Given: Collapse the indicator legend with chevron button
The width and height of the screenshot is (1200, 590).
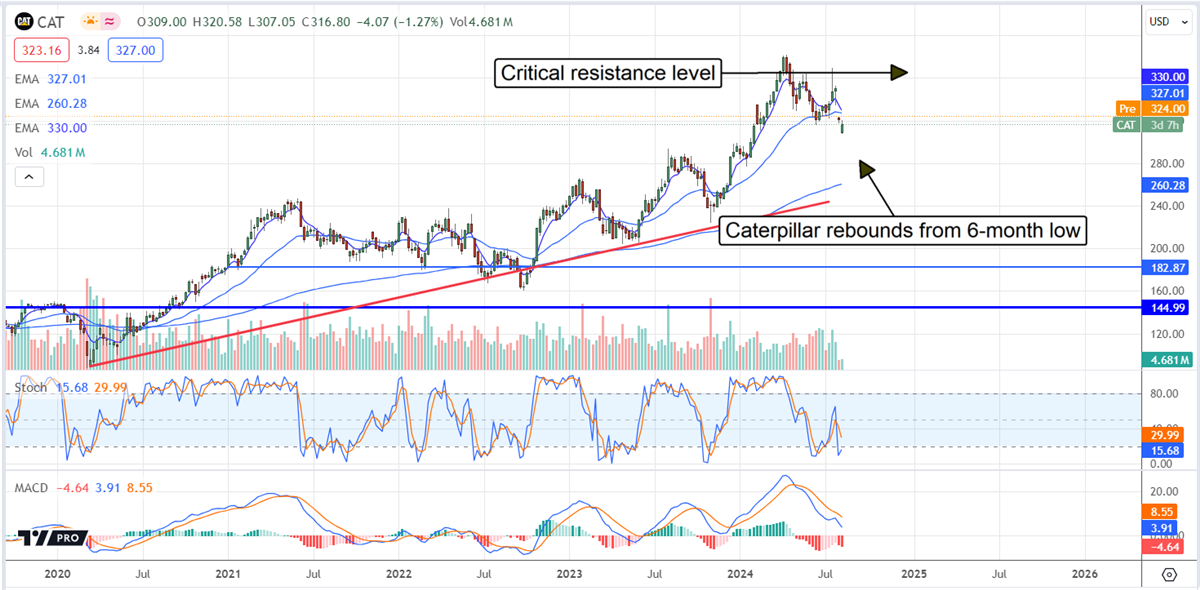Looking at the screenshot, I should [x=28, y=177].
